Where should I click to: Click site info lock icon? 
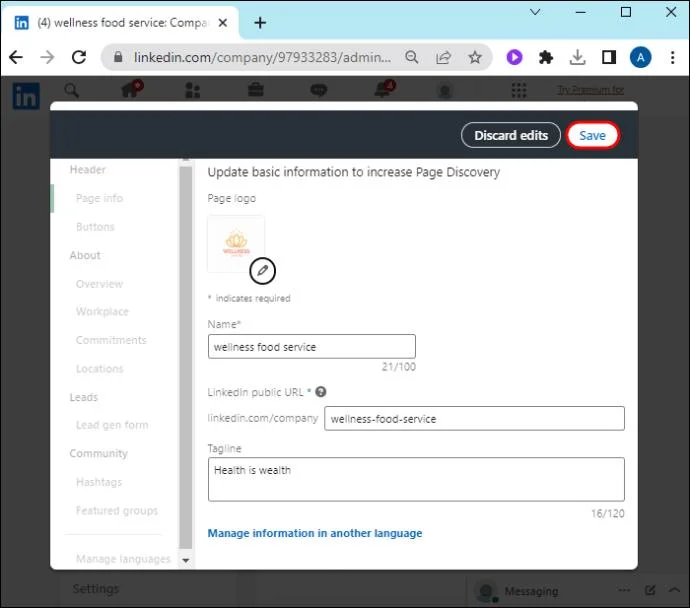coord(118,57)
